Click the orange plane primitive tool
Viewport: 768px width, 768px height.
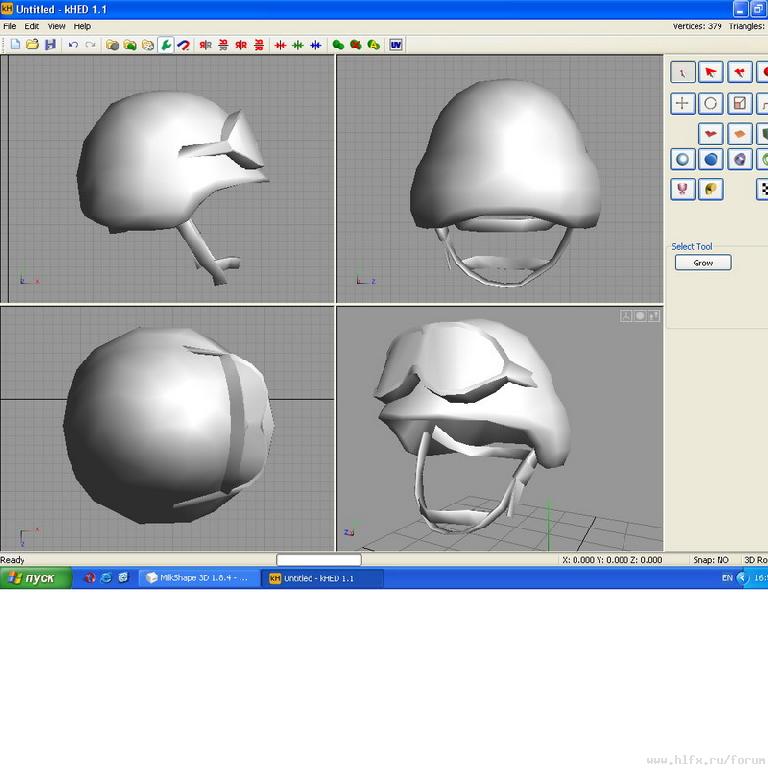[739, 132]
